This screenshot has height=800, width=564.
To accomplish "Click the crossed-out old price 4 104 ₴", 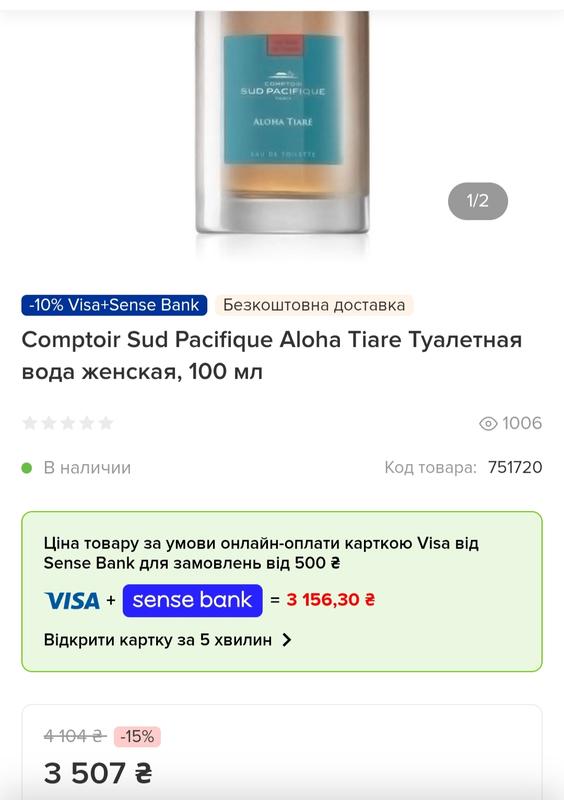I will (x=75, y=736).
